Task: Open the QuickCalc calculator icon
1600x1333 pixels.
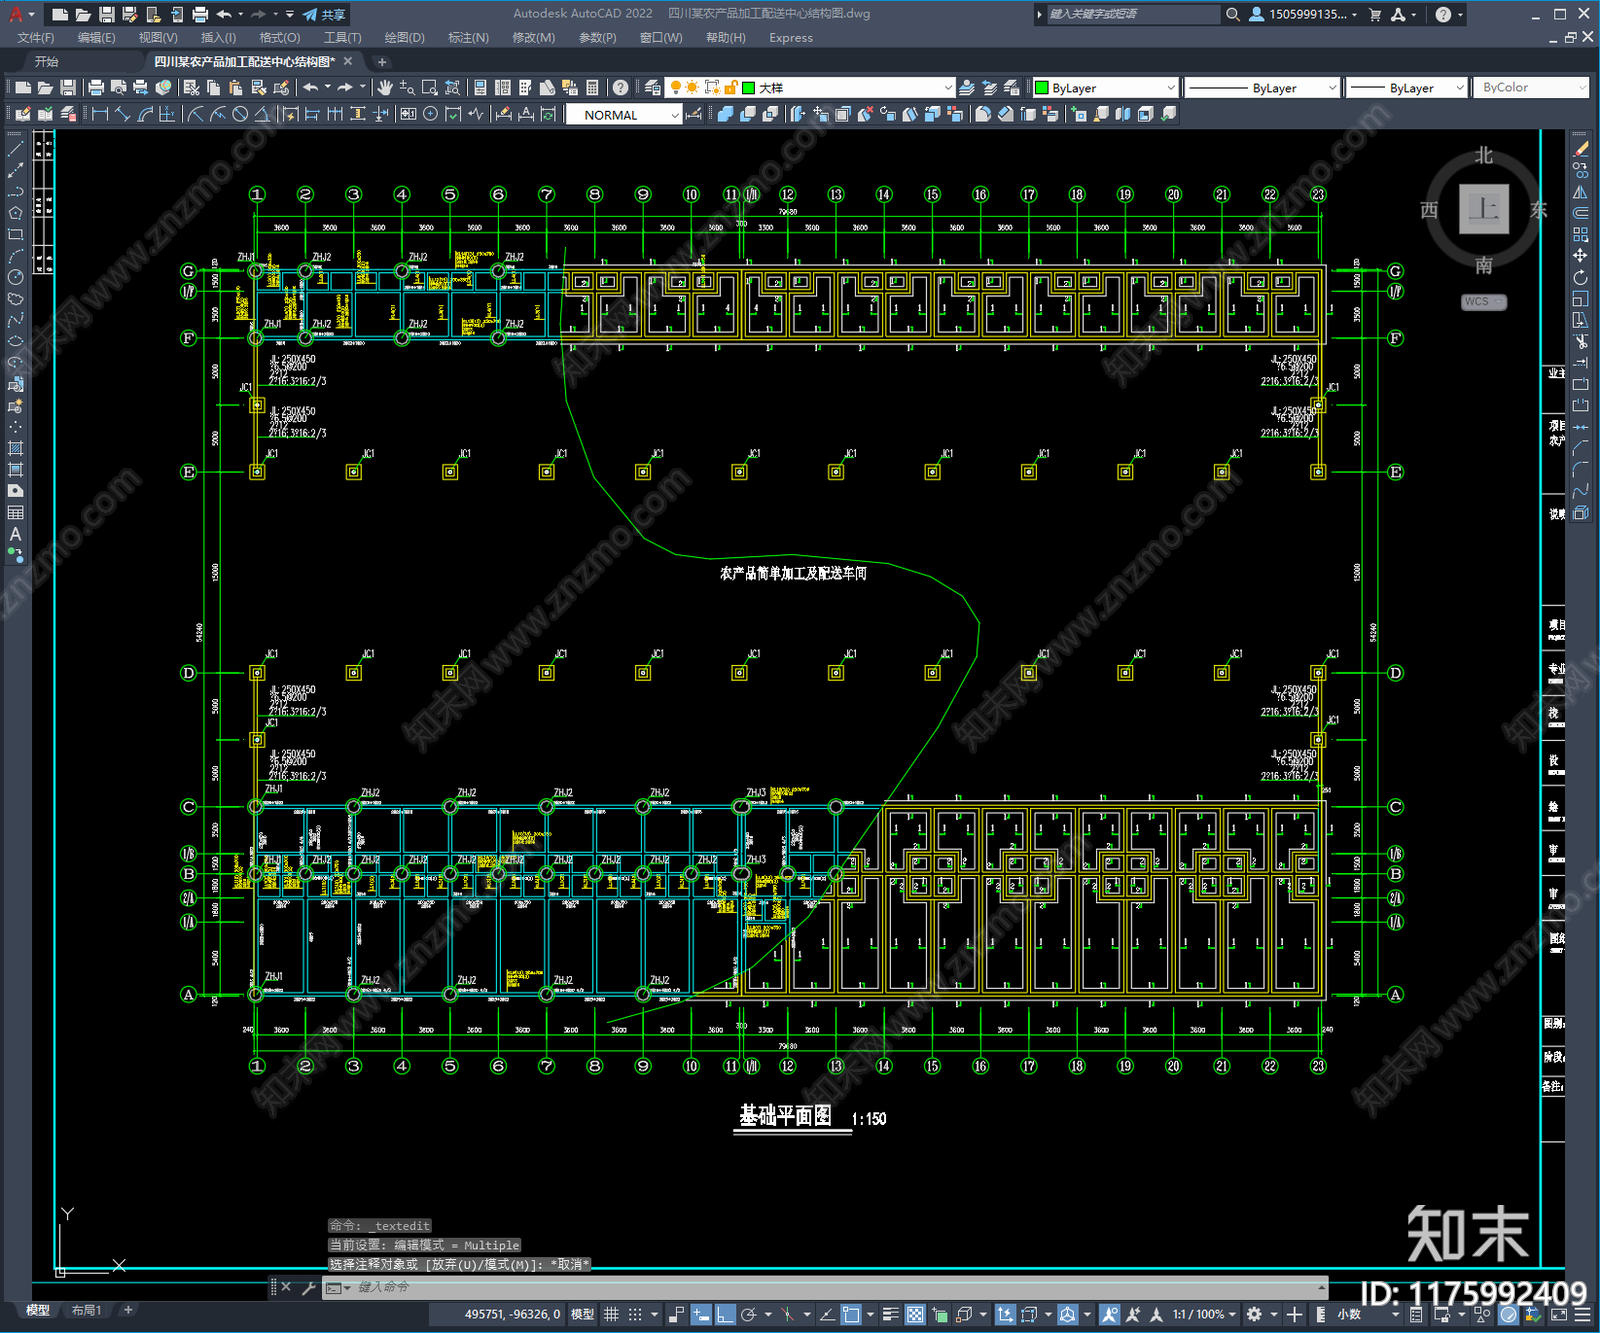Action: 592,88
